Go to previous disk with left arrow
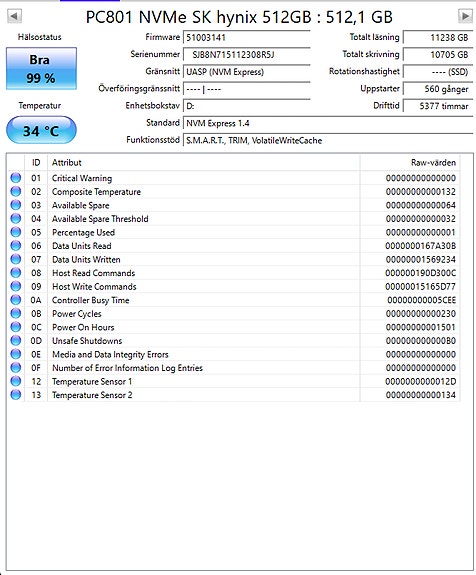 pyautogui.click(x=14, y=16)
